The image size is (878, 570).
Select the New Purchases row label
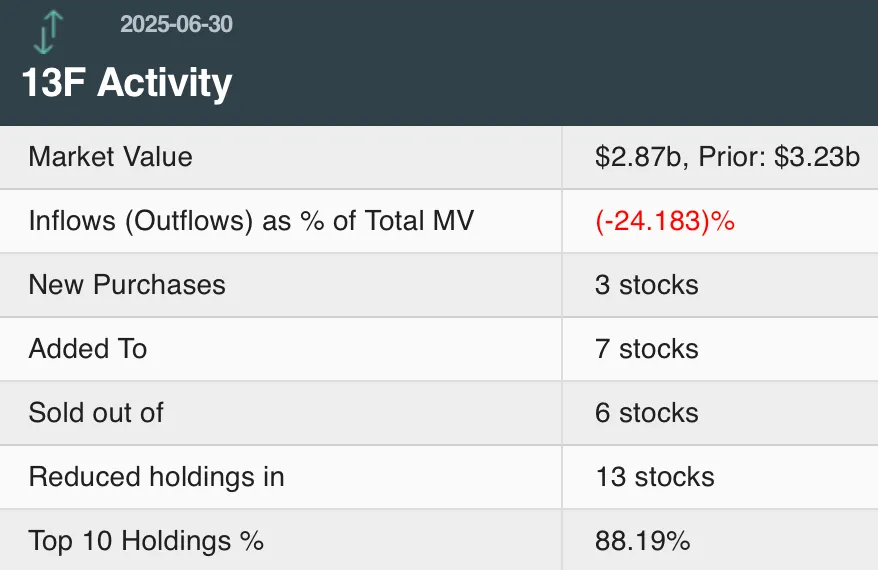point(127,285)
